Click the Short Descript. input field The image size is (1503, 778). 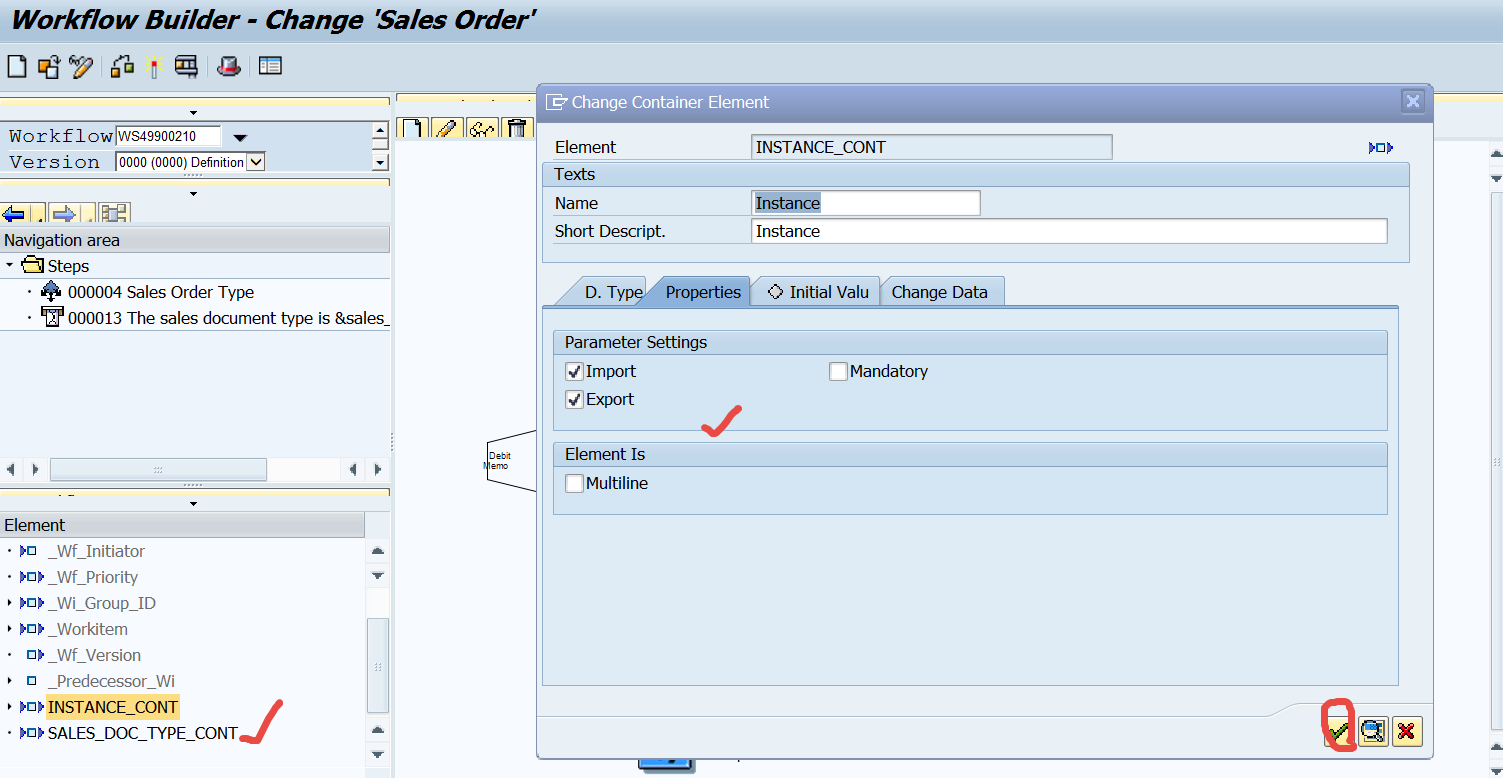point(1068,231)
